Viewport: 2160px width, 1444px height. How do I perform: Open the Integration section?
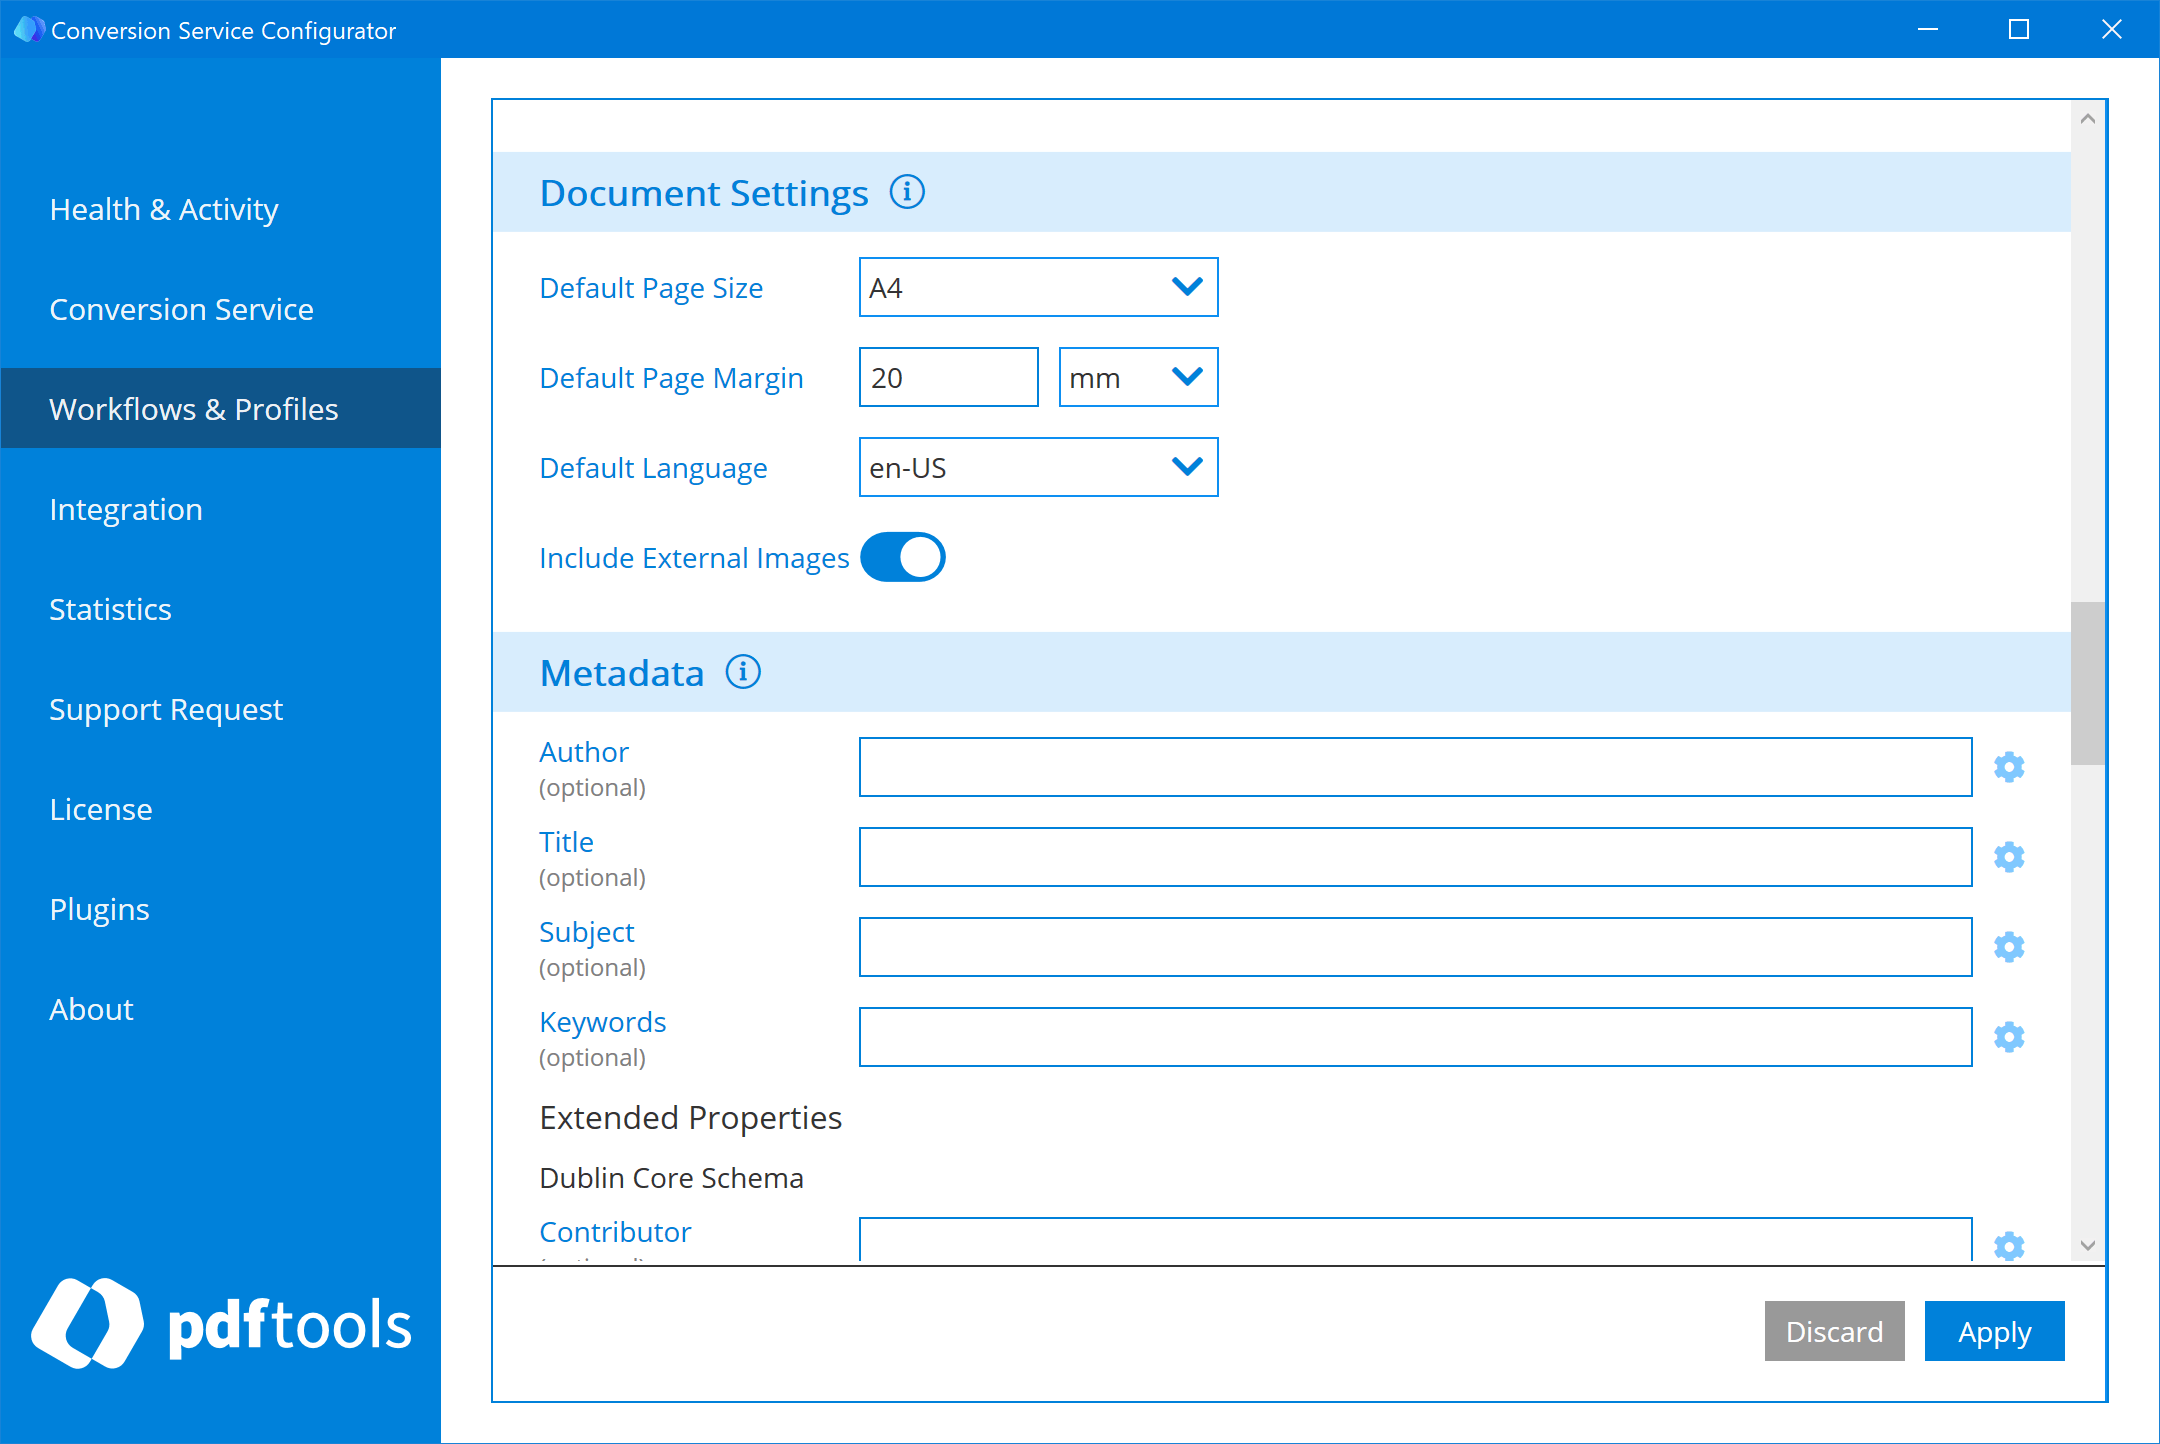pos(125,508)
